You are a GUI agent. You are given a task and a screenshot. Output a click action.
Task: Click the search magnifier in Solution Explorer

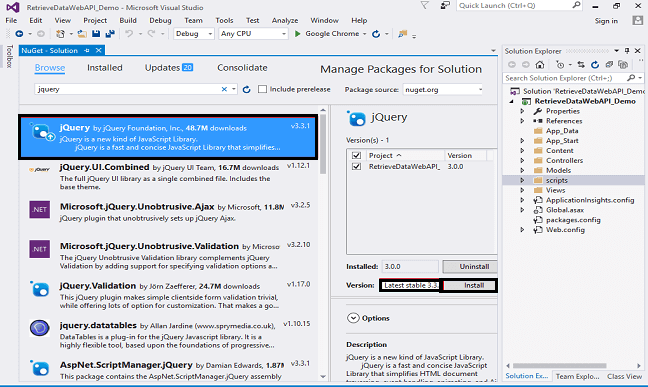[631, 78]
